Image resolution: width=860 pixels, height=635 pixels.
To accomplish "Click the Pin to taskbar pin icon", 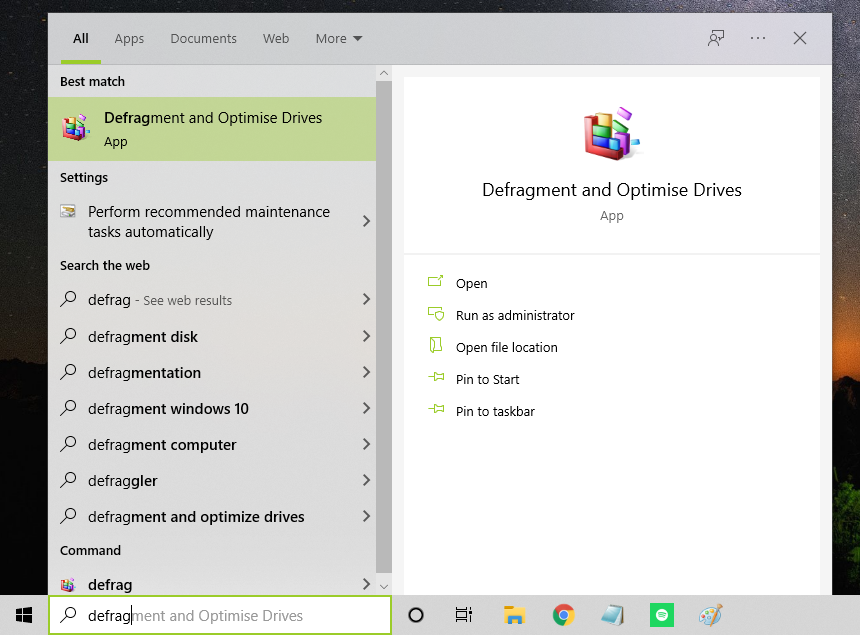I will 436,409.
